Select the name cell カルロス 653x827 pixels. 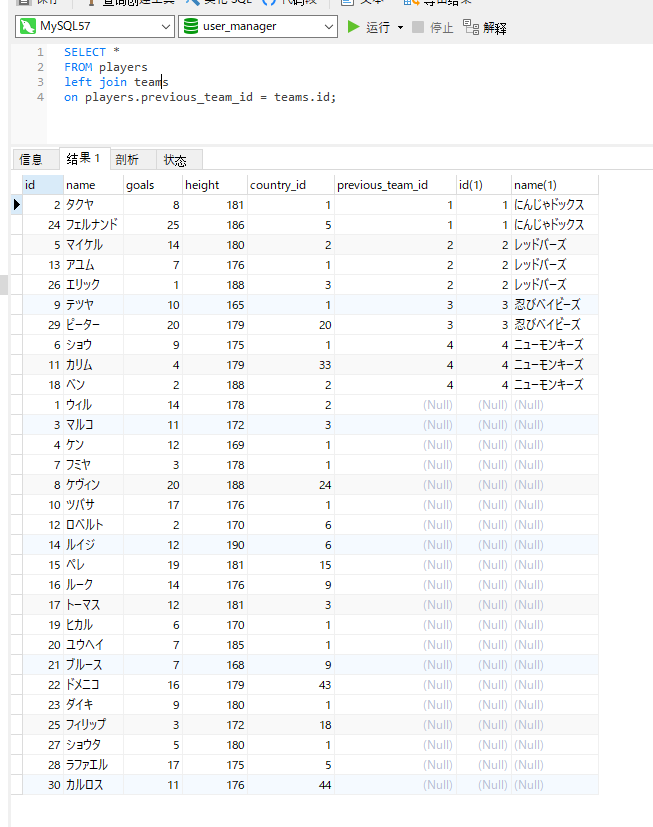93,785
